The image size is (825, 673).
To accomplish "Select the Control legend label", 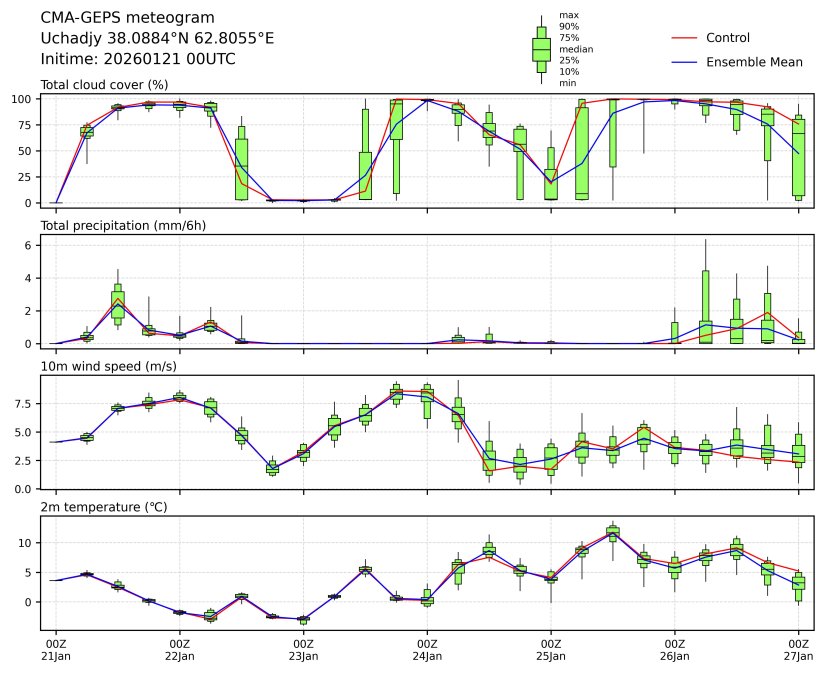I will pyautogui.click(x=728, y=38).
